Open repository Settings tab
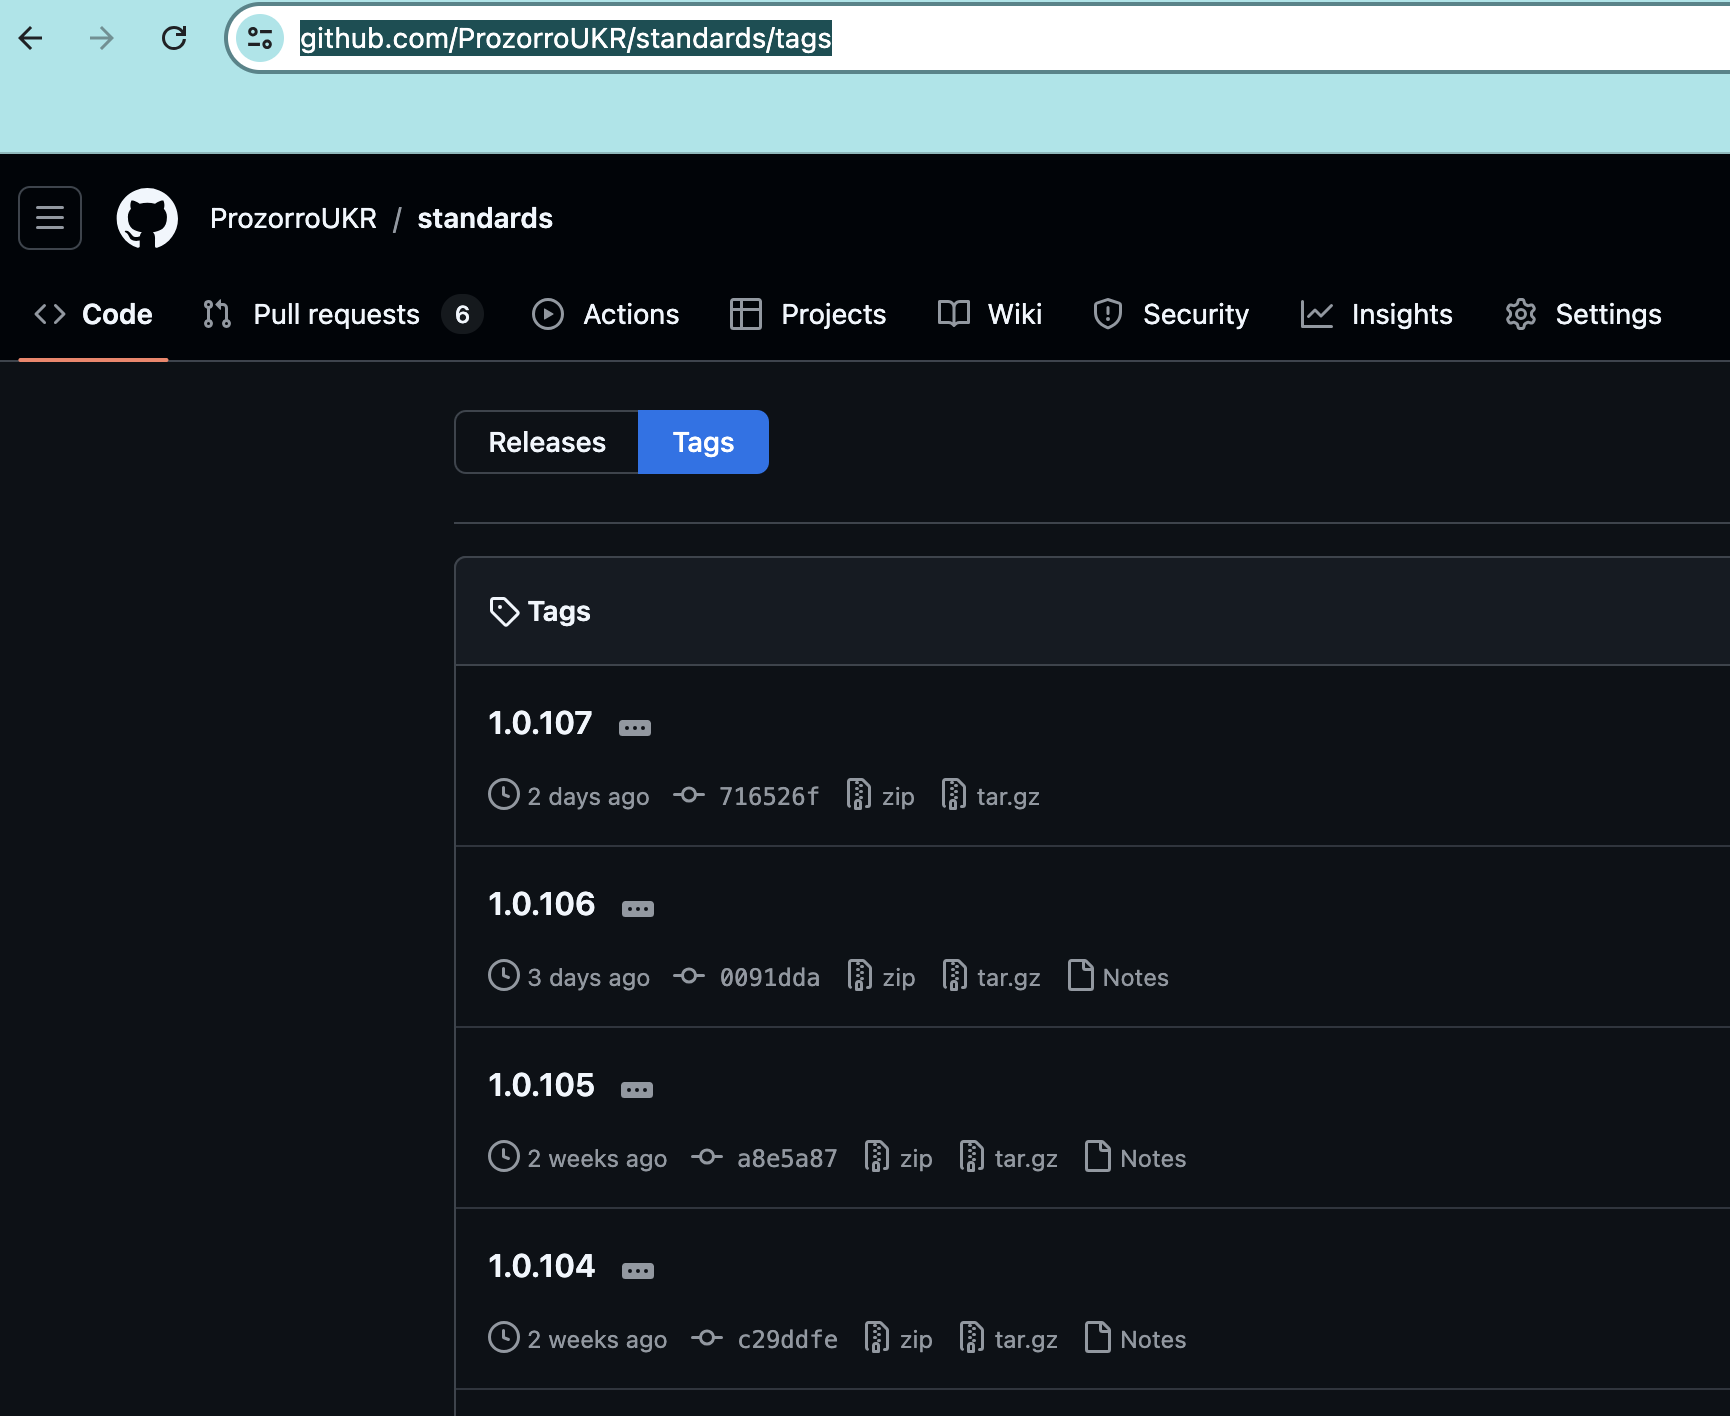The image size is (1730, 1416). pos(1583,314)
